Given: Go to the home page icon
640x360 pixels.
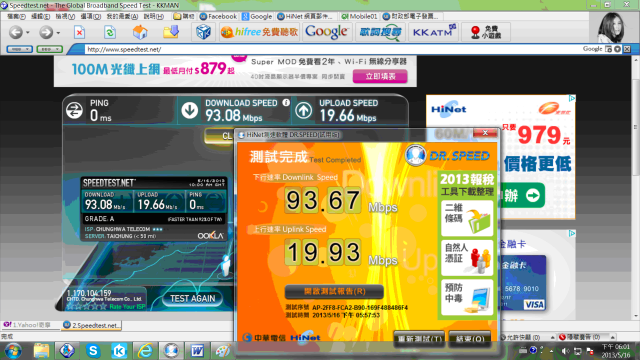Looking at the screenshot, I should pyautogui.click(x=140, y=32).
